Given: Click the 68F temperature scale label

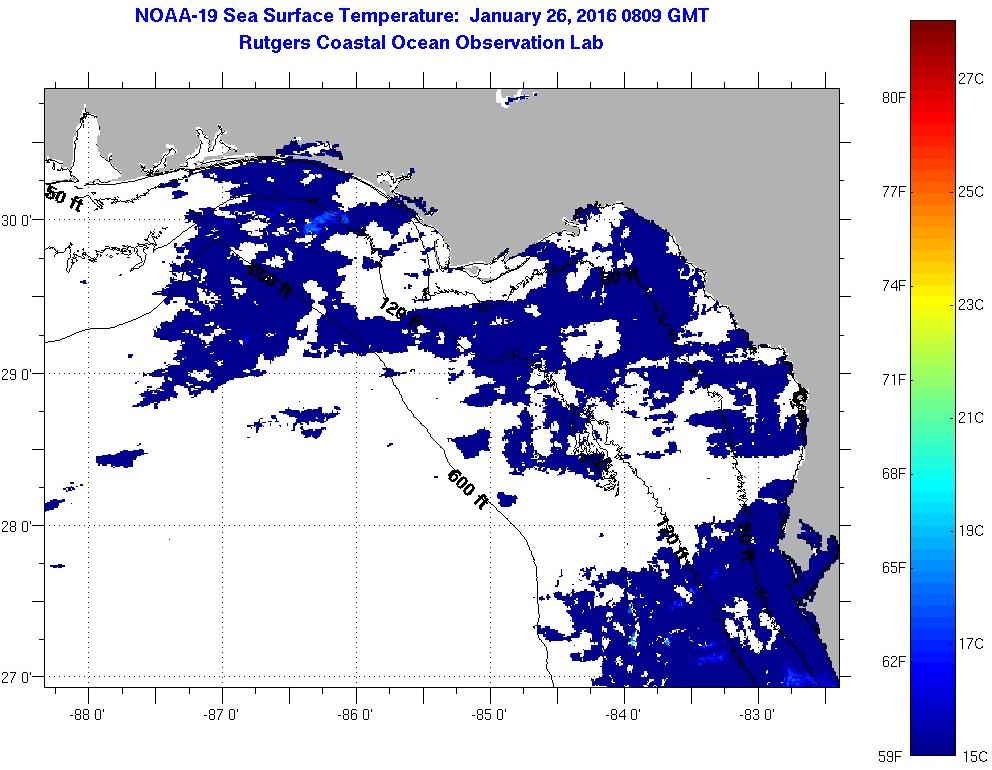Looking at the screenshot, I should [x=893, y=473].
